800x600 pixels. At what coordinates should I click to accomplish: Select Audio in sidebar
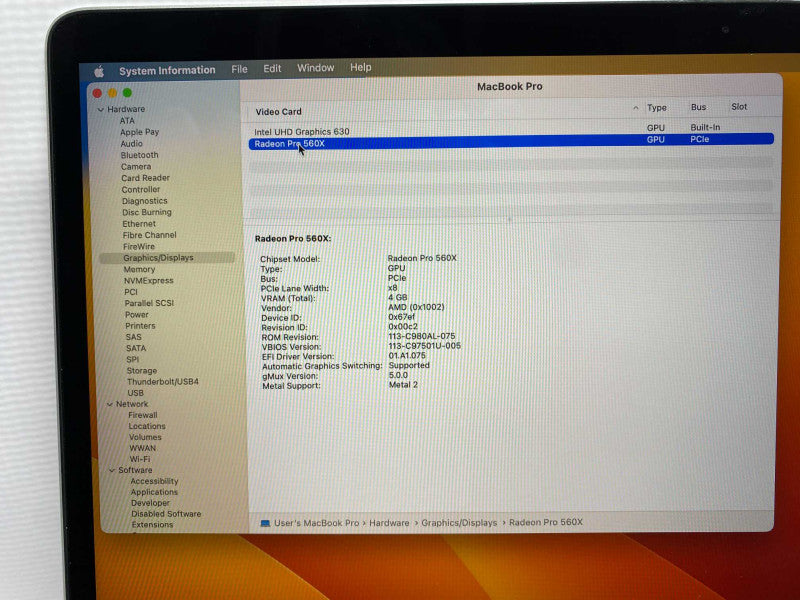point(131,144)
